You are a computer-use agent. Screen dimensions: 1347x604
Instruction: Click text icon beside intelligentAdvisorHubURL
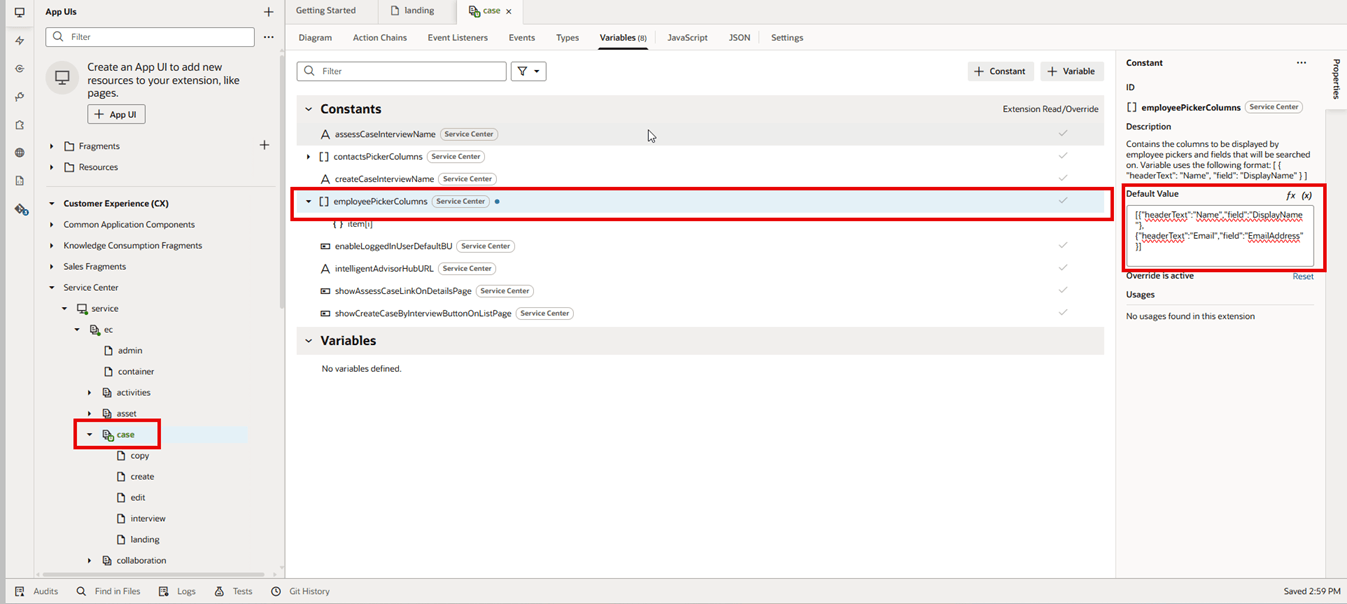tap(325, 269)
